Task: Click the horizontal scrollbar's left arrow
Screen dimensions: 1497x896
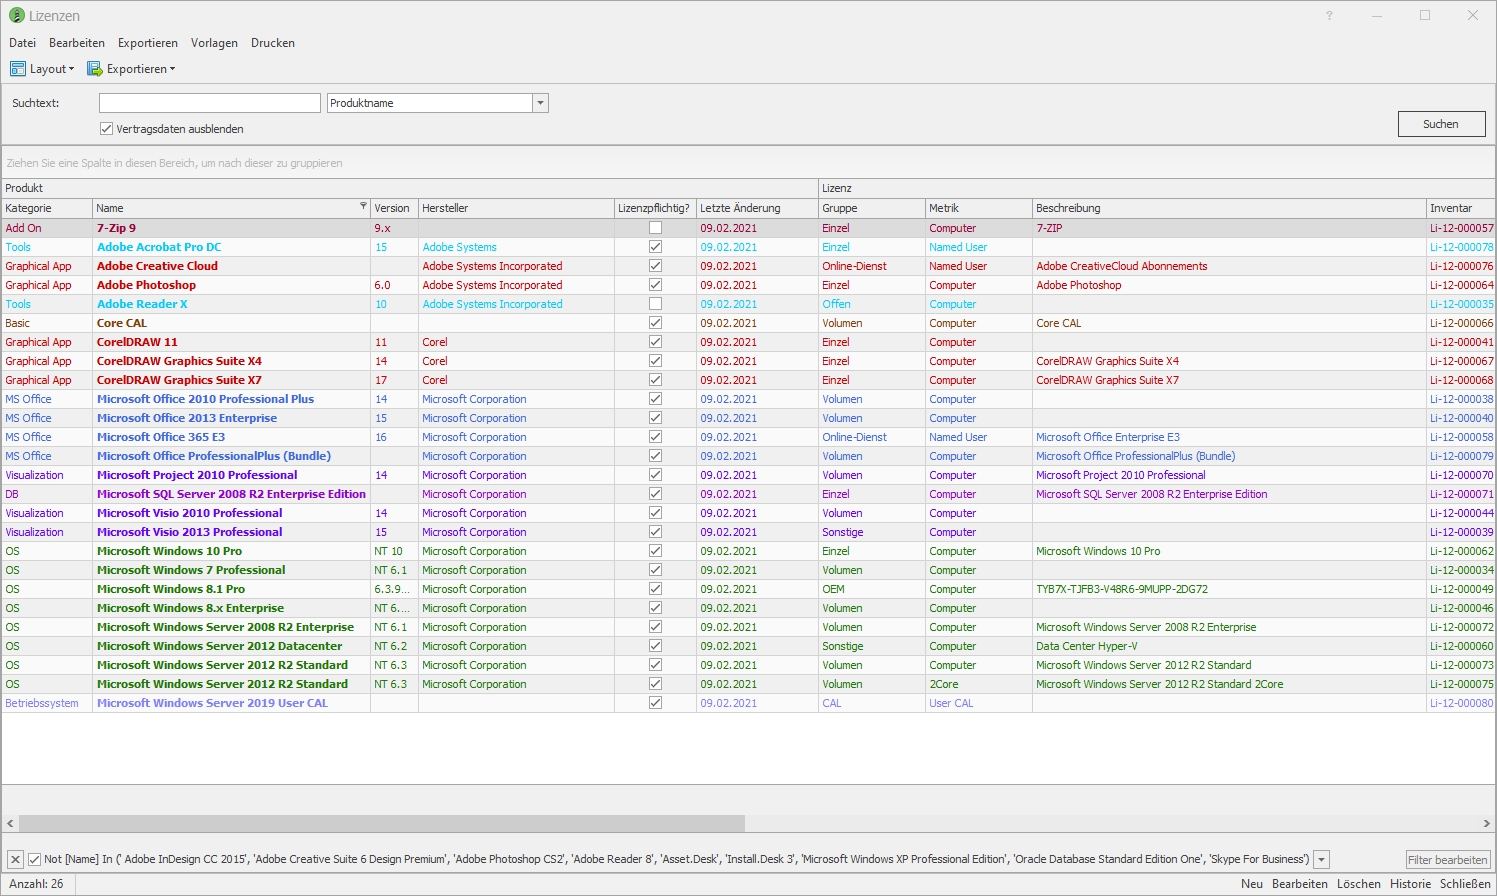Action: click(x=11, y=823)
